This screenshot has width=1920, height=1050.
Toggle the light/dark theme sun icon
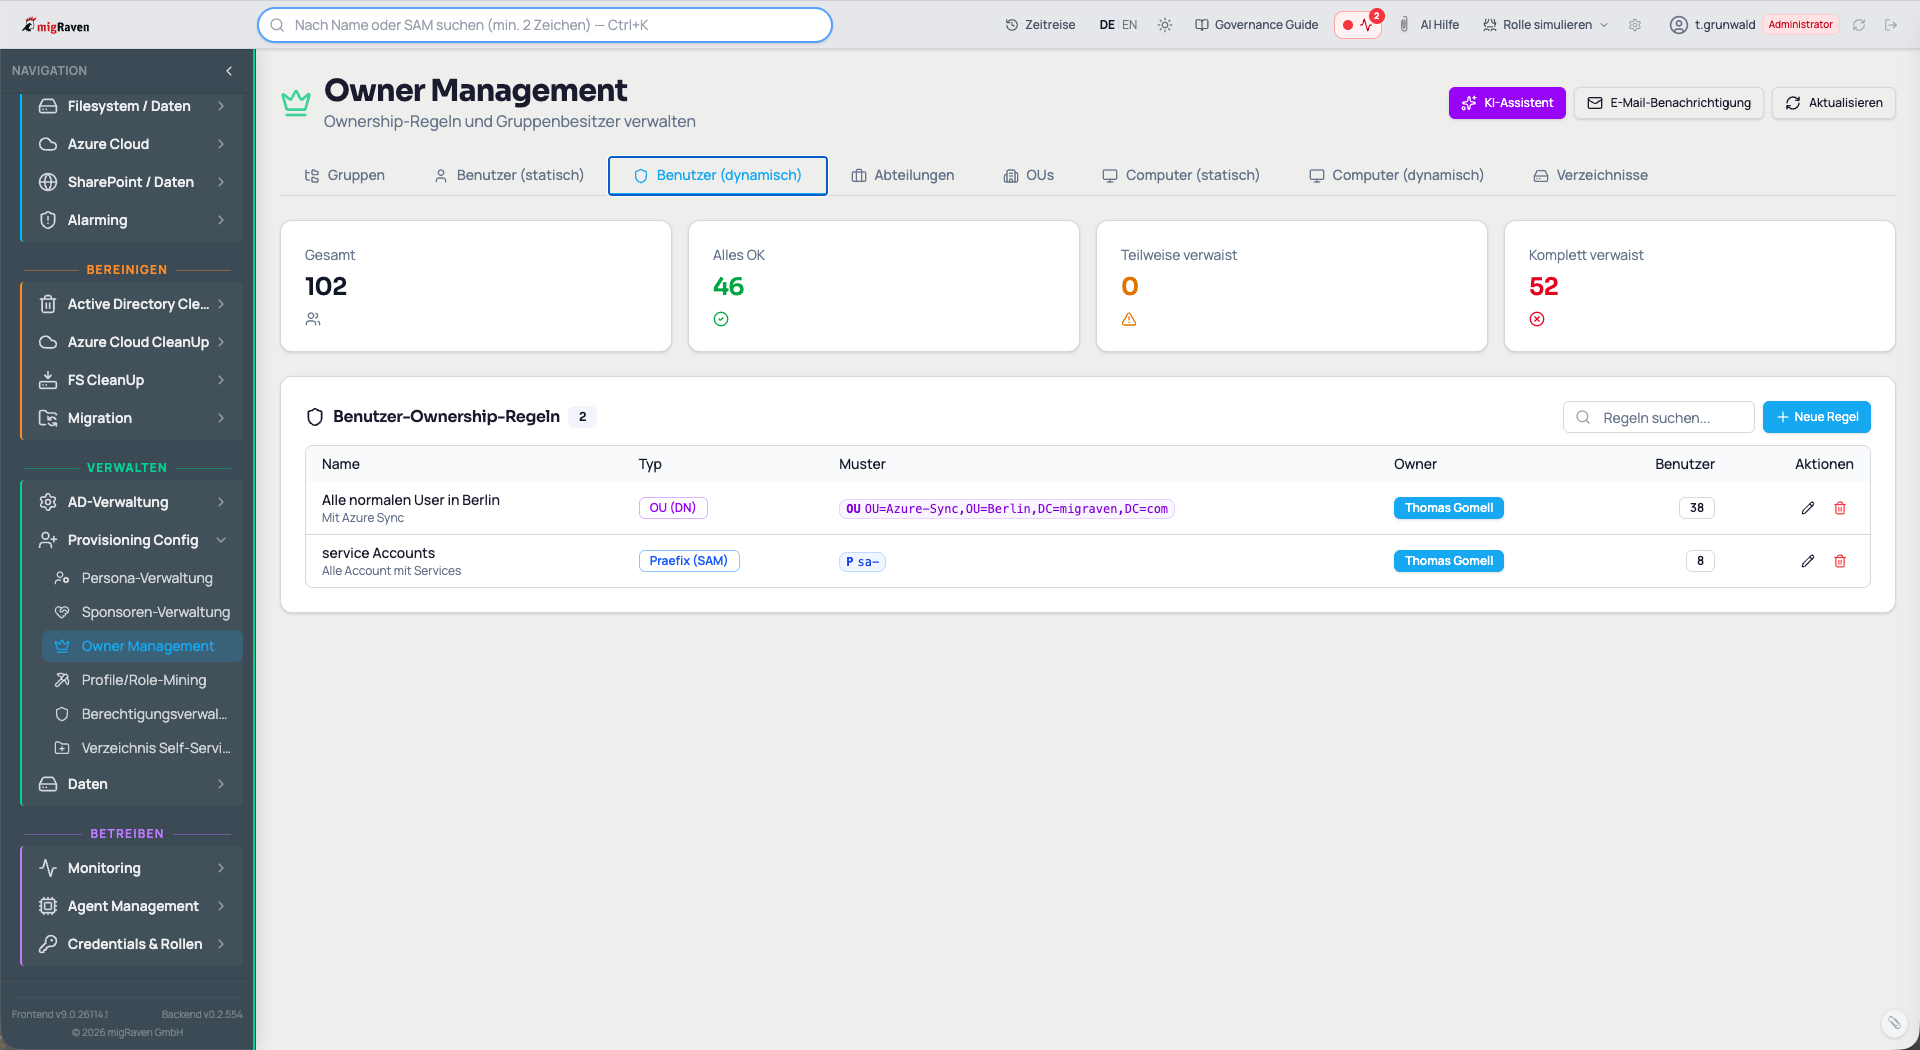point(1165,25)
